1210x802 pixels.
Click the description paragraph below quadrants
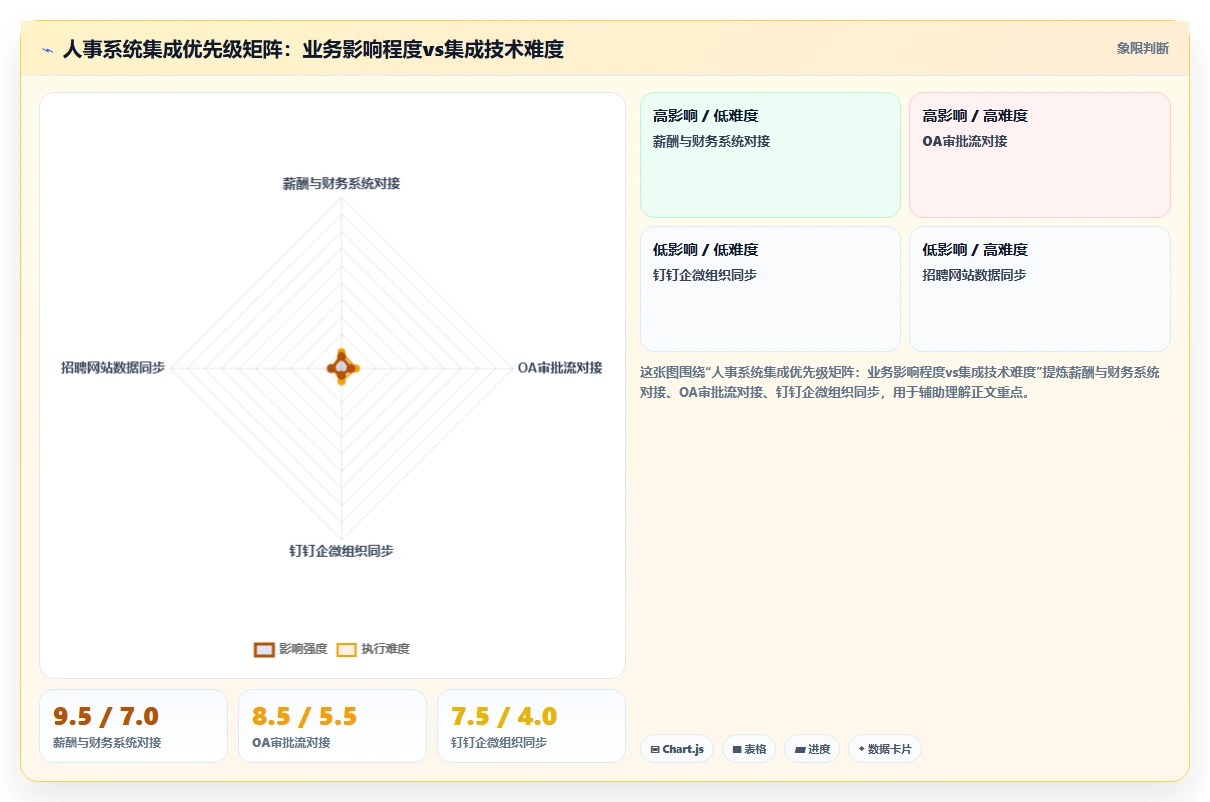pos(900,382)
